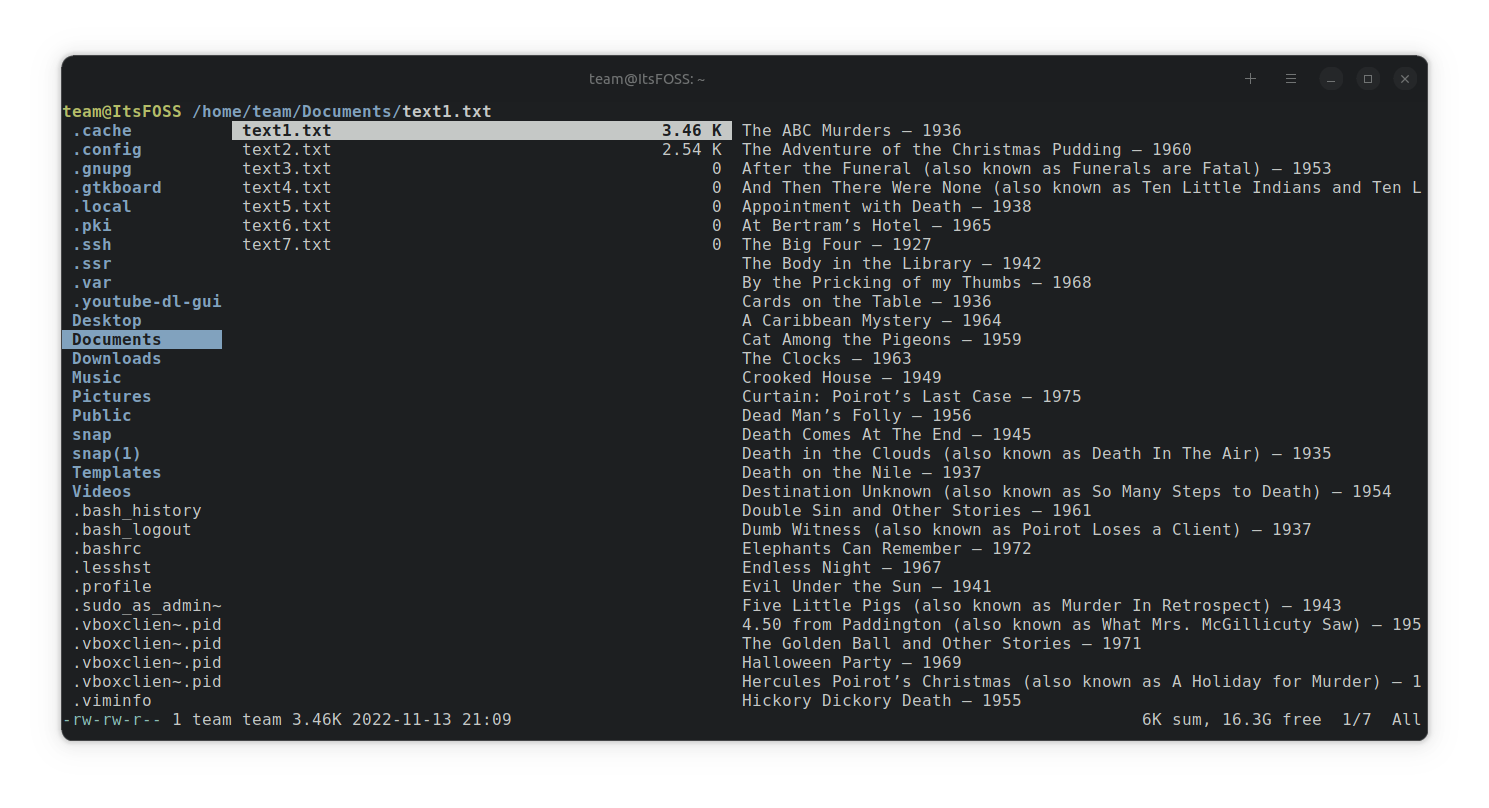
Task: Open the .ssh directory
Action: pyautogui.click(x=93, y=244)
